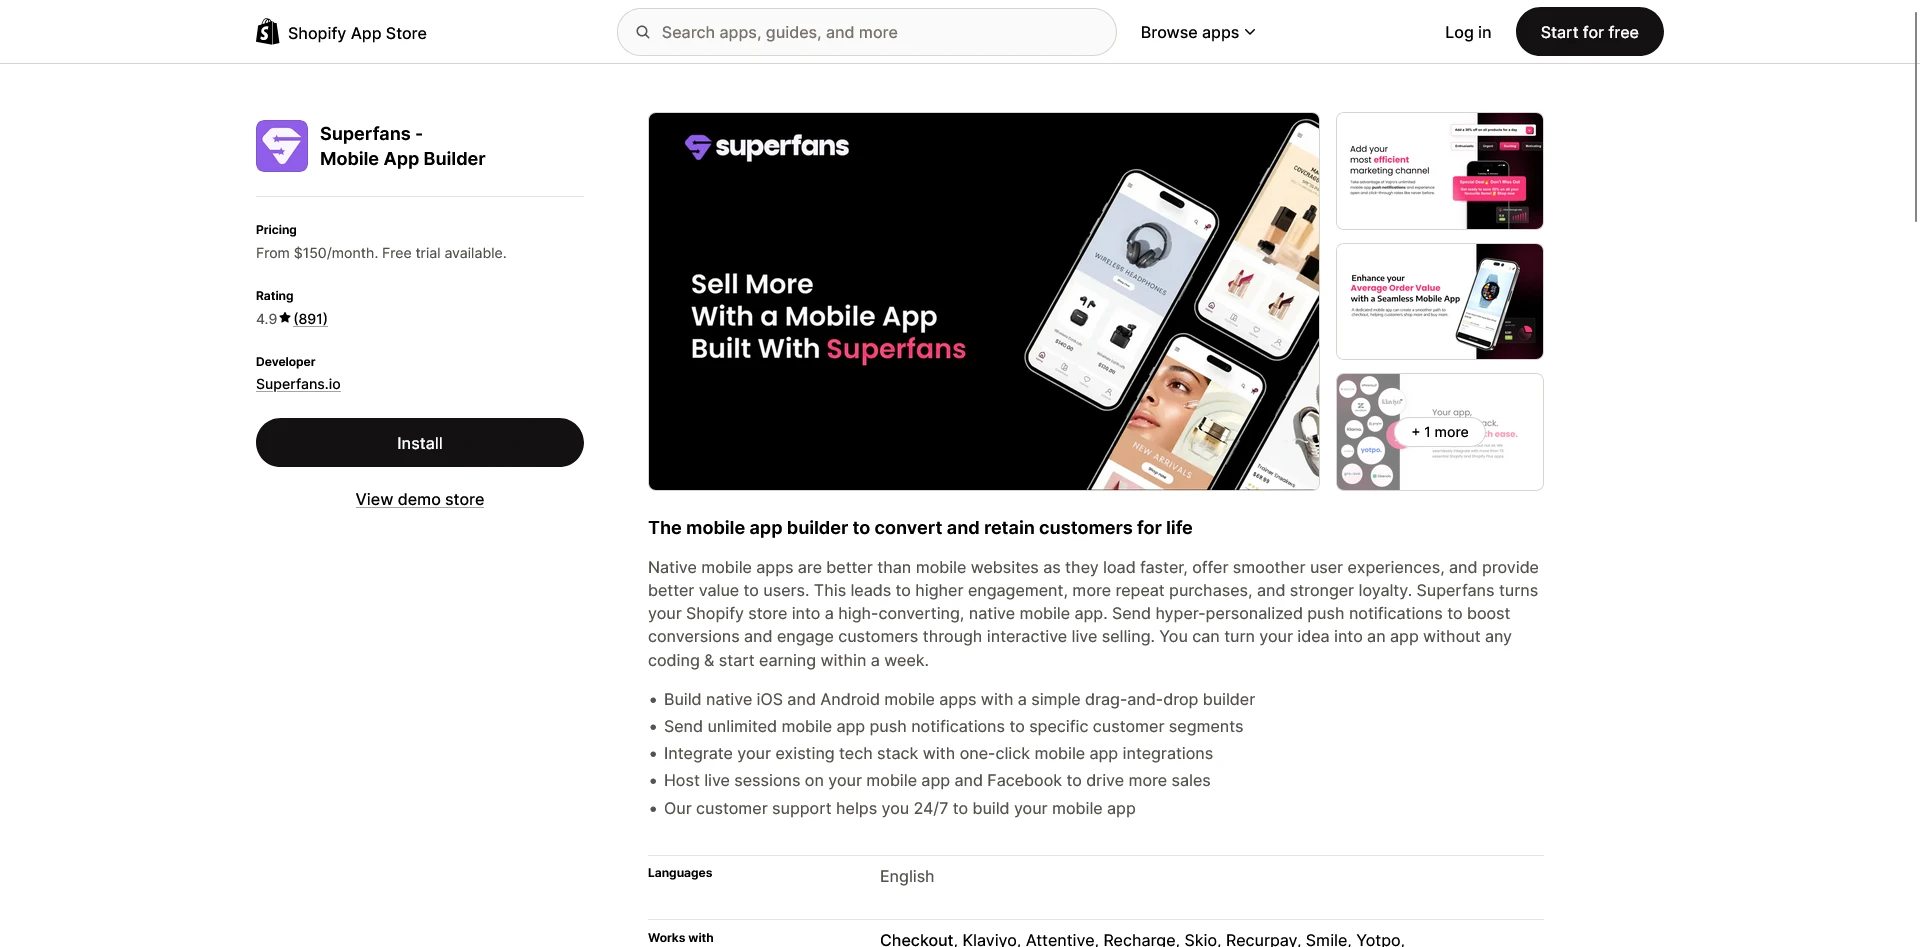Click the Start for free button
Viewport: 1920px width, 947px height.
tap(1589, 32)
